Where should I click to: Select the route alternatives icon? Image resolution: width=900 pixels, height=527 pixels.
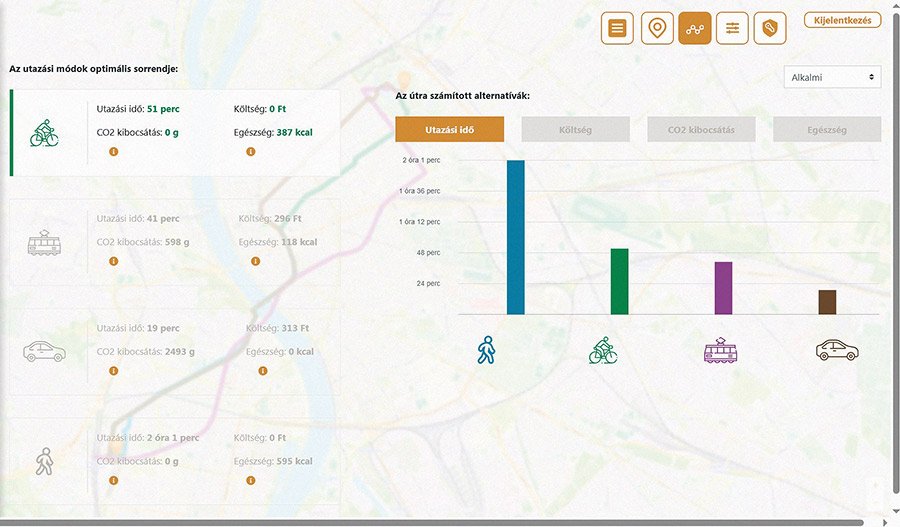(694, 28)
